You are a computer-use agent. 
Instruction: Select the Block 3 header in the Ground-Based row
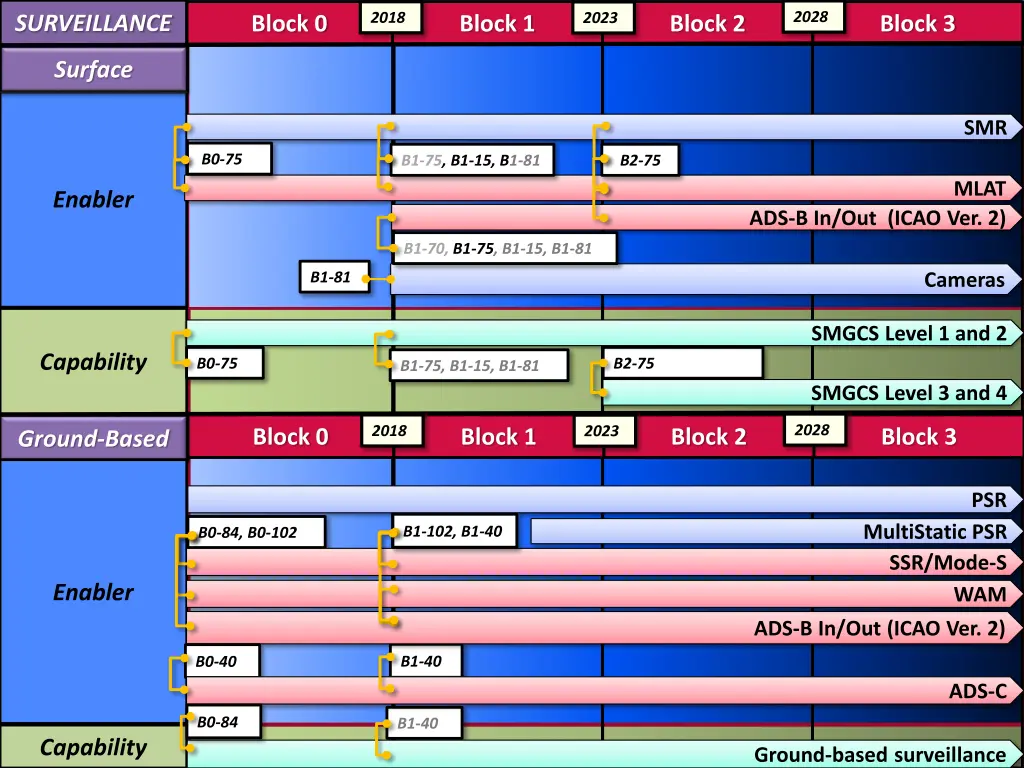point(918,436)
